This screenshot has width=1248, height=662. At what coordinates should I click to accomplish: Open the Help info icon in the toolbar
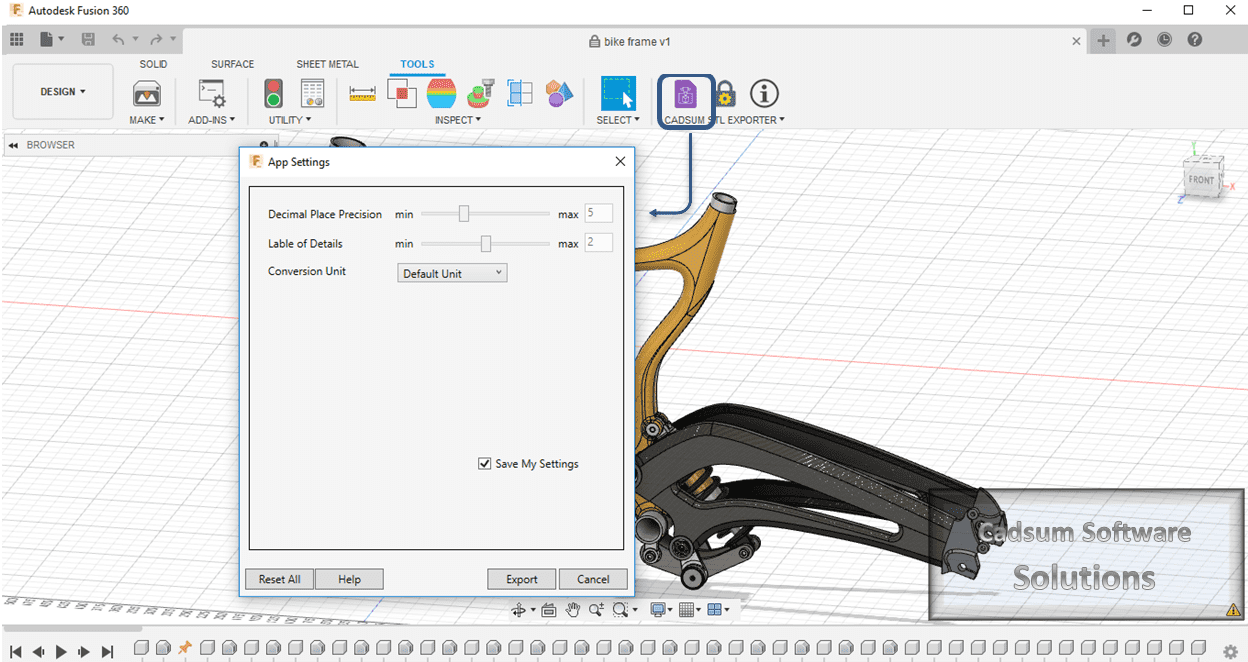click(x=764, y=93)
